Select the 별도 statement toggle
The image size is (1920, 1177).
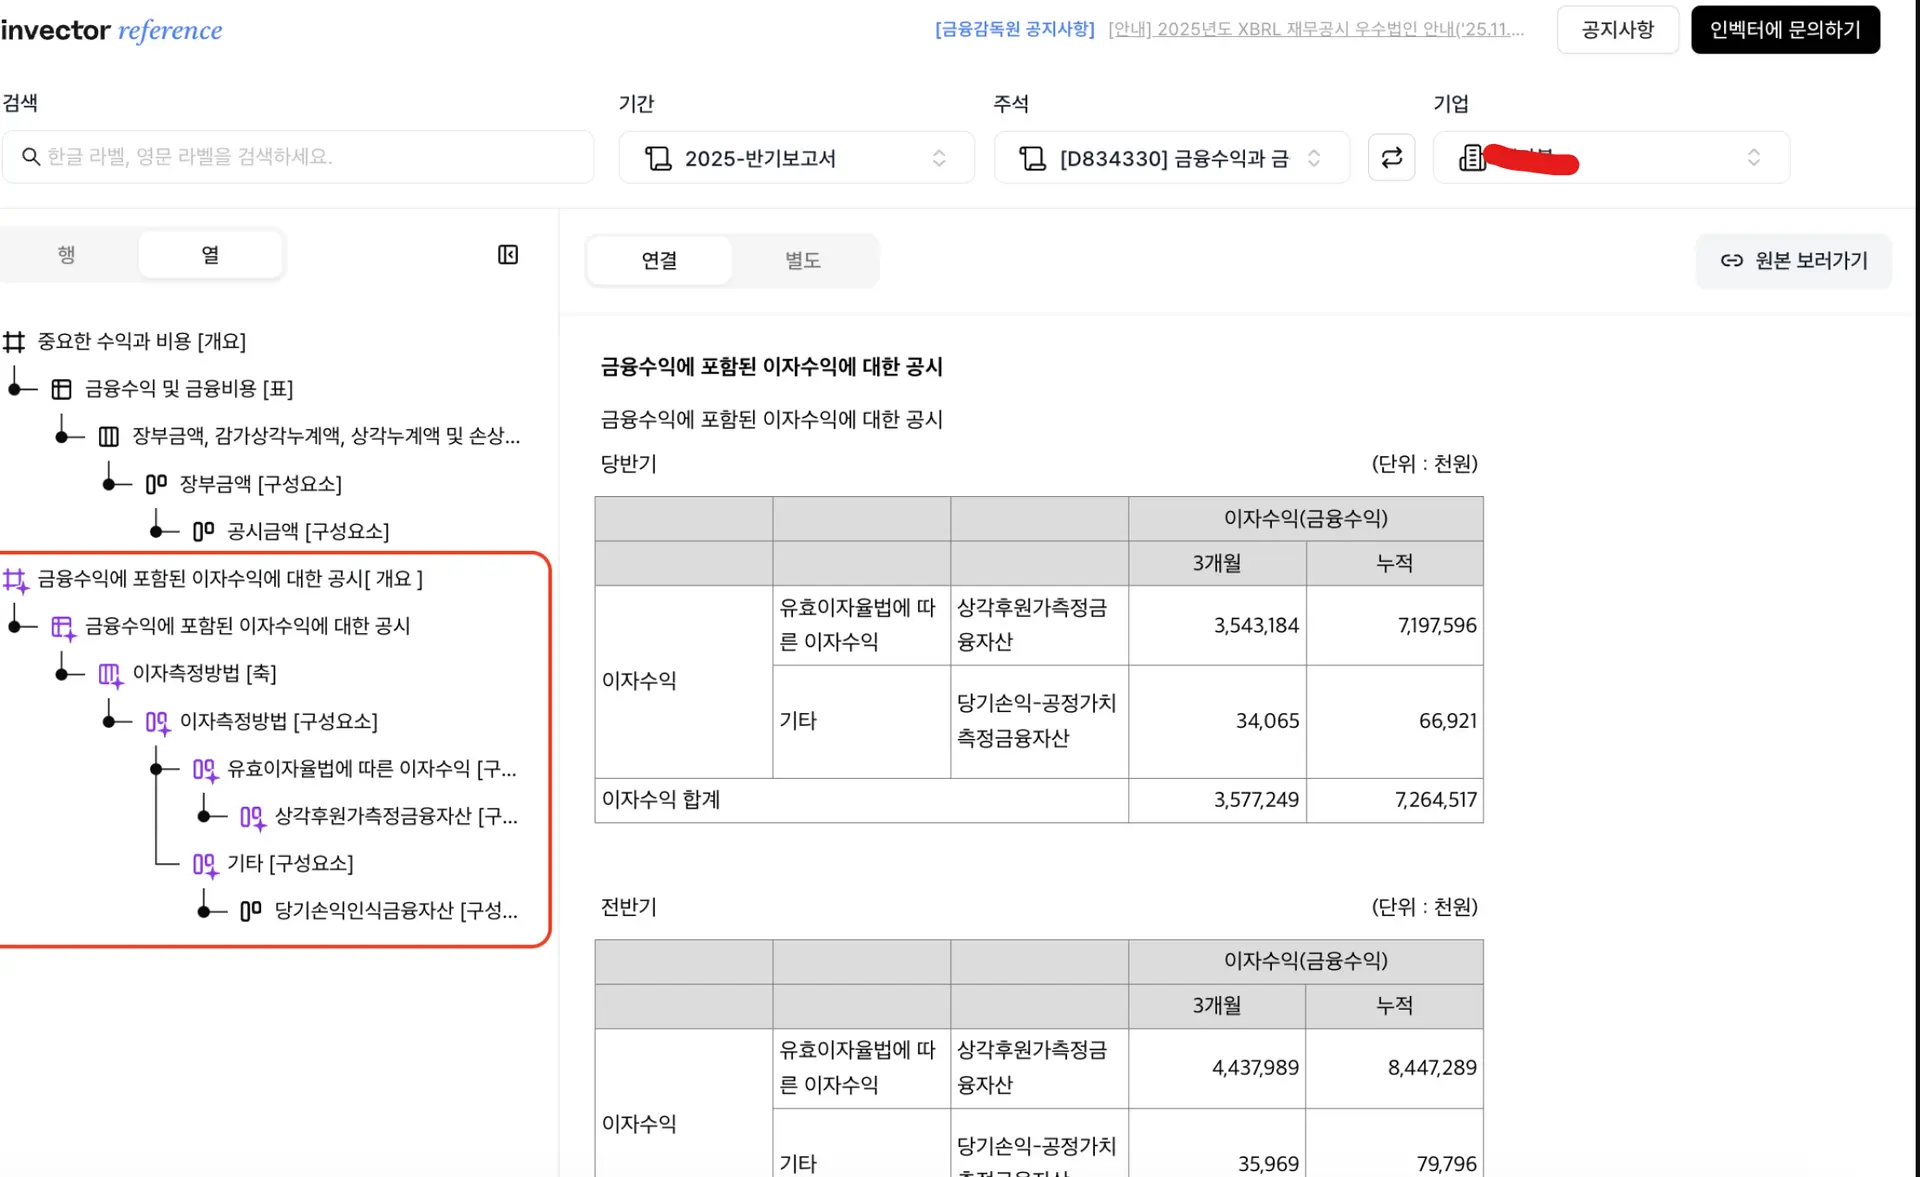(802, 261)
